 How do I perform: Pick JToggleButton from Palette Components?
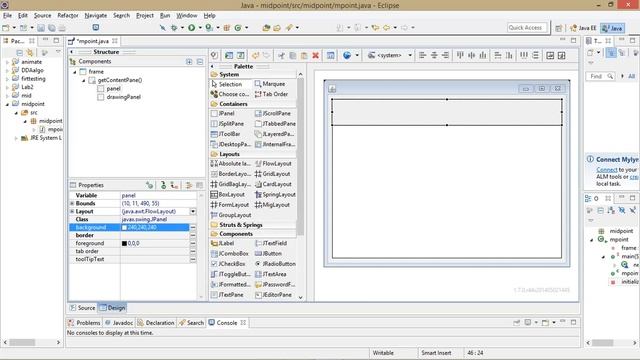click(x=231, y=274)
